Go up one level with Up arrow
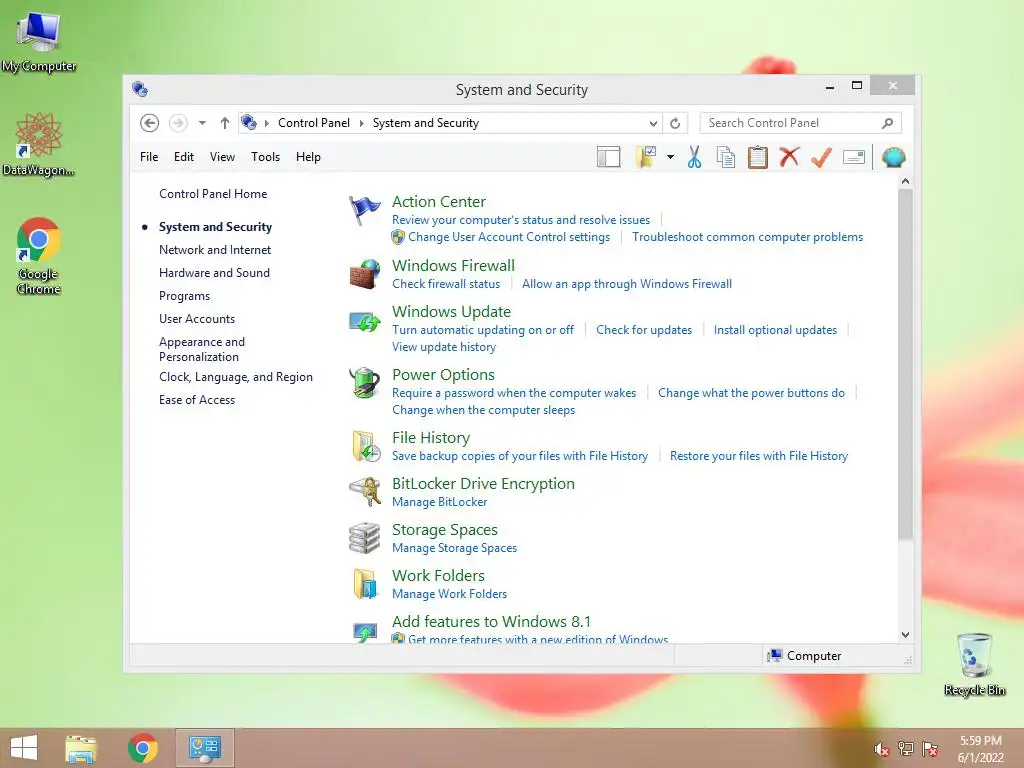This screenshot has height=768, width=1024. (225, 123)
